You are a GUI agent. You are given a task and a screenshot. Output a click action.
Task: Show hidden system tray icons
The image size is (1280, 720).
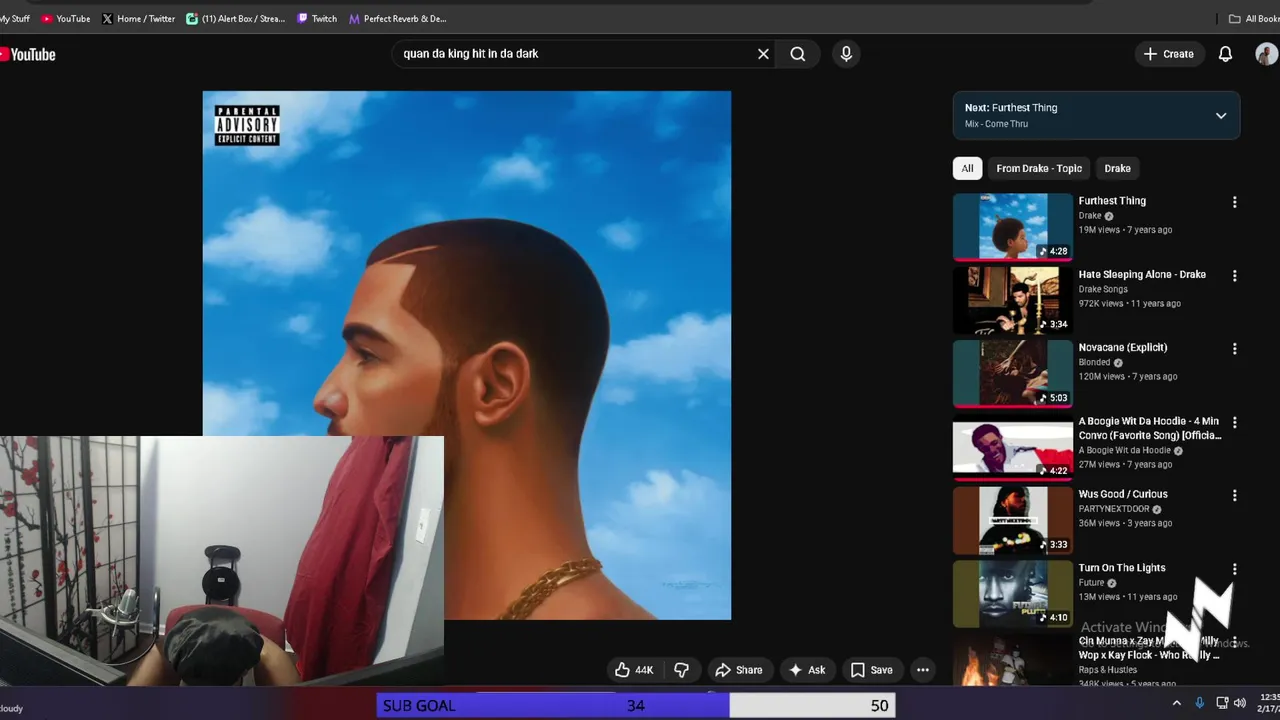[x=1176, y=703]
